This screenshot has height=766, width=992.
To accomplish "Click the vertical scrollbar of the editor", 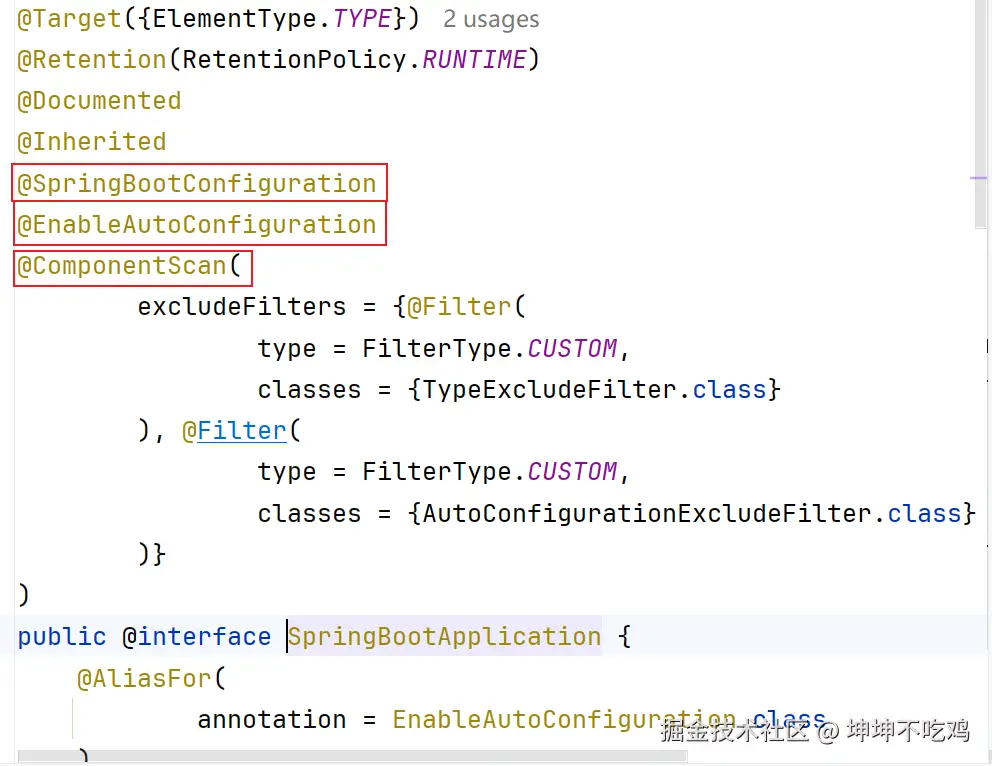I will point(983,114).
